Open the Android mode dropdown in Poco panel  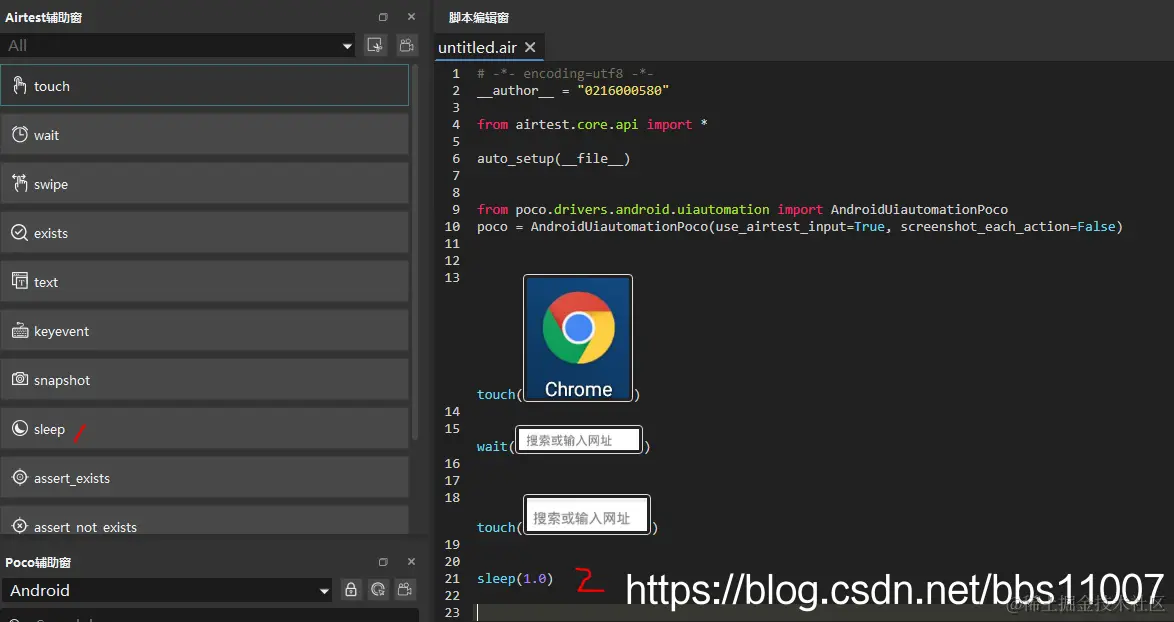[x=167, y=591]
